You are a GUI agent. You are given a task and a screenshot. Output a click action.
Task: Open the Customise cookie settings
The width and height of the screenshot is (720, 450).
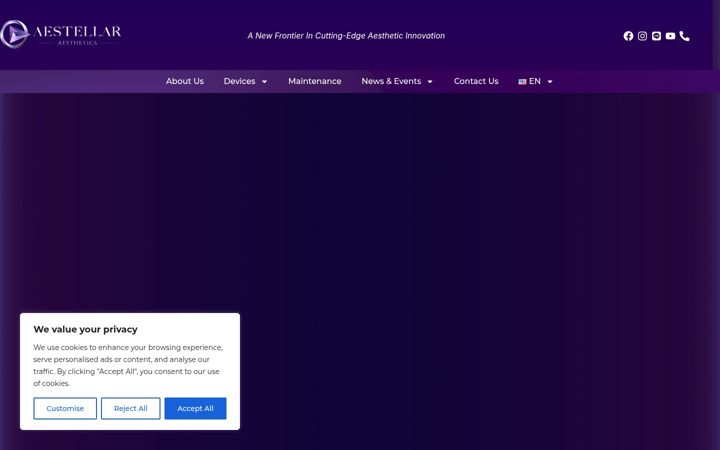pos(65,408)
